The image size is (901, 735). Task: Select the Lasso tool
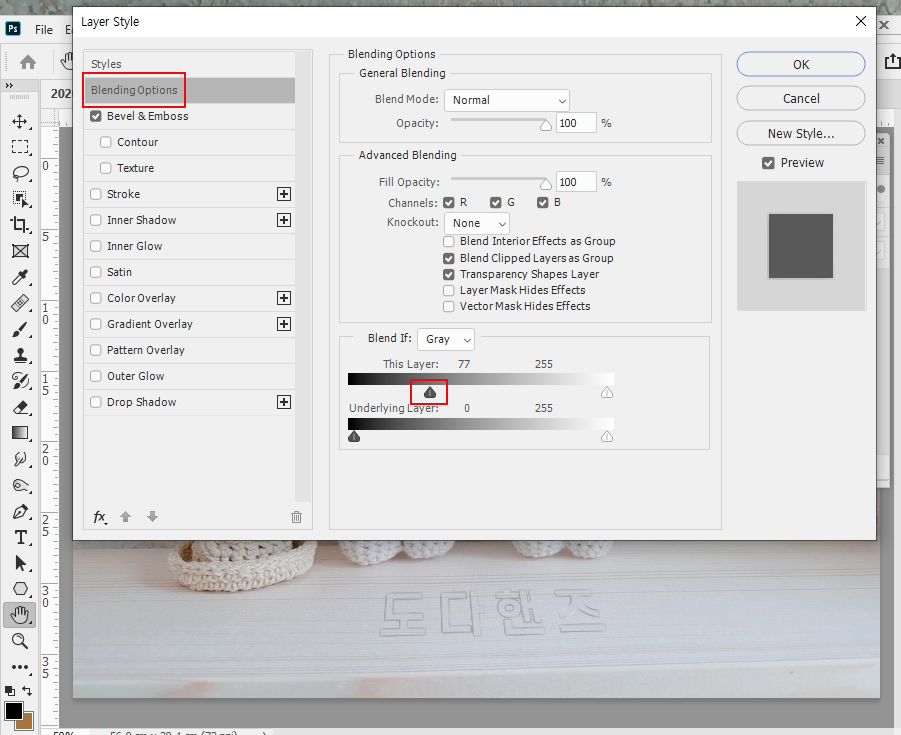pos(20,173)
